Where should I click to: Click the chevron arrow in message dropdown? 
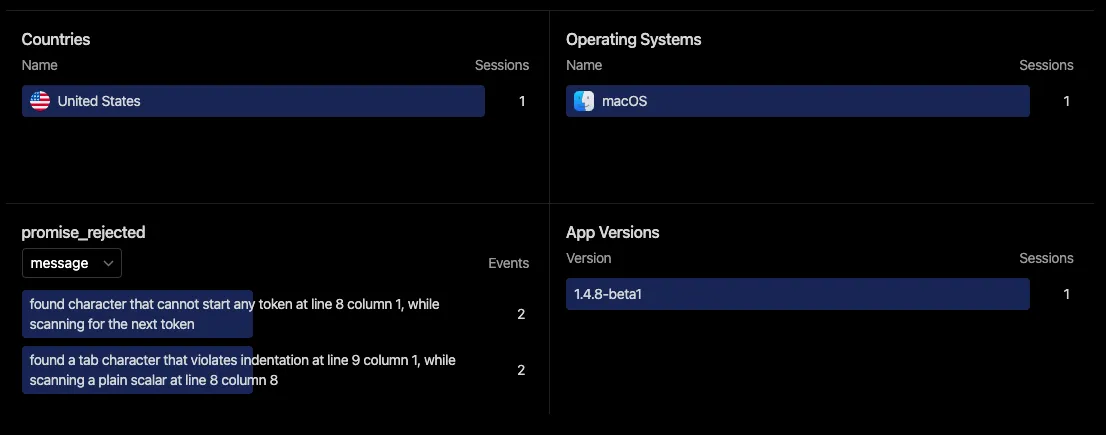point(108,263)
